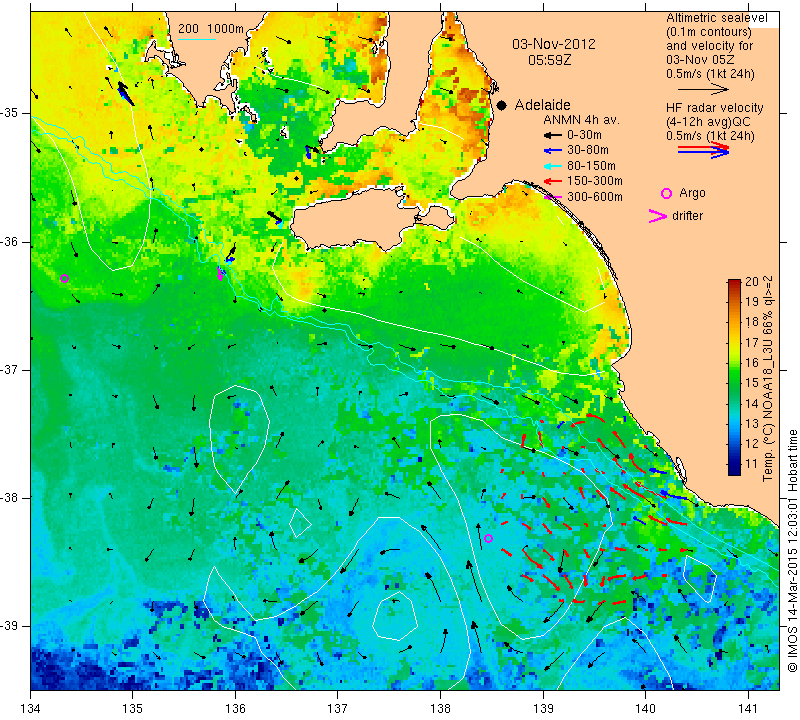Click the black altimetric velocity scale arrow
Image resolution: width=800 pixels, height=720 pixels.
coord(704,89)
